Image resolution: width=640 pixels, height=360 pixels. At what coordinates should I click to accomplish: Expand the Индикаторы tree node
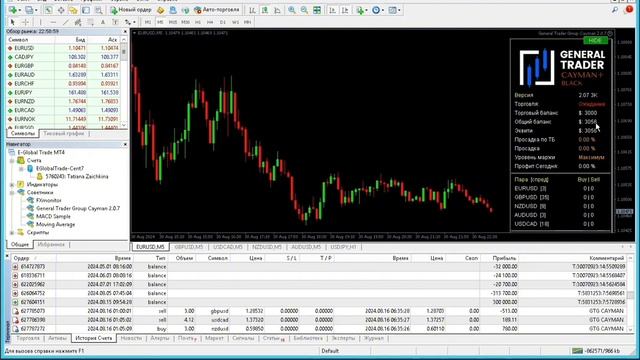click(12, 184)
